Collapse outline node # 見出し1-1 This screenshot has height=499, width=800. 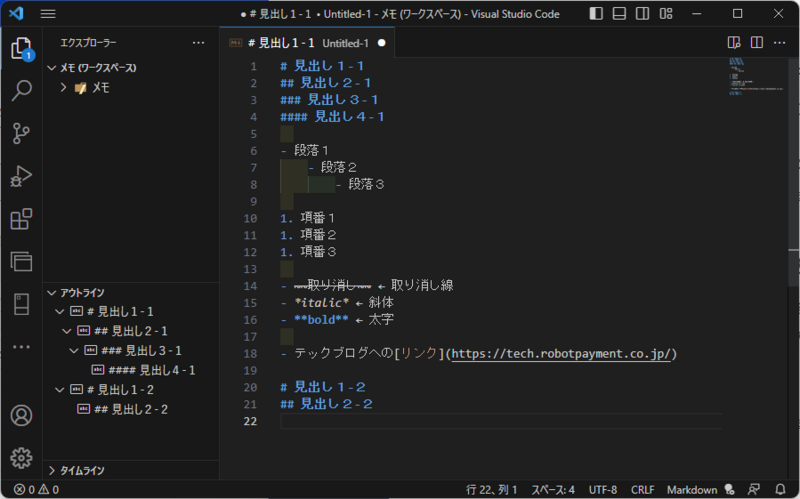(x=60, y=311)
